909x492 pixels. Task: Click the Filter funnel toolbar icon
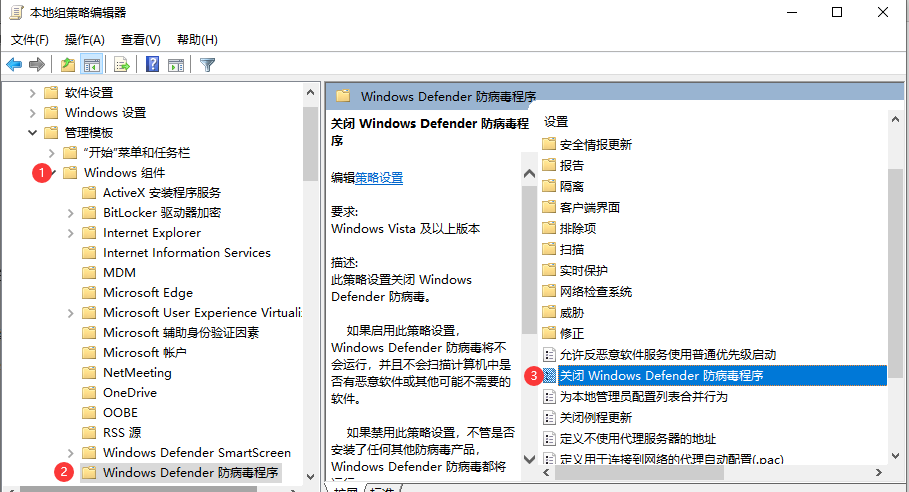pos(207,64)
